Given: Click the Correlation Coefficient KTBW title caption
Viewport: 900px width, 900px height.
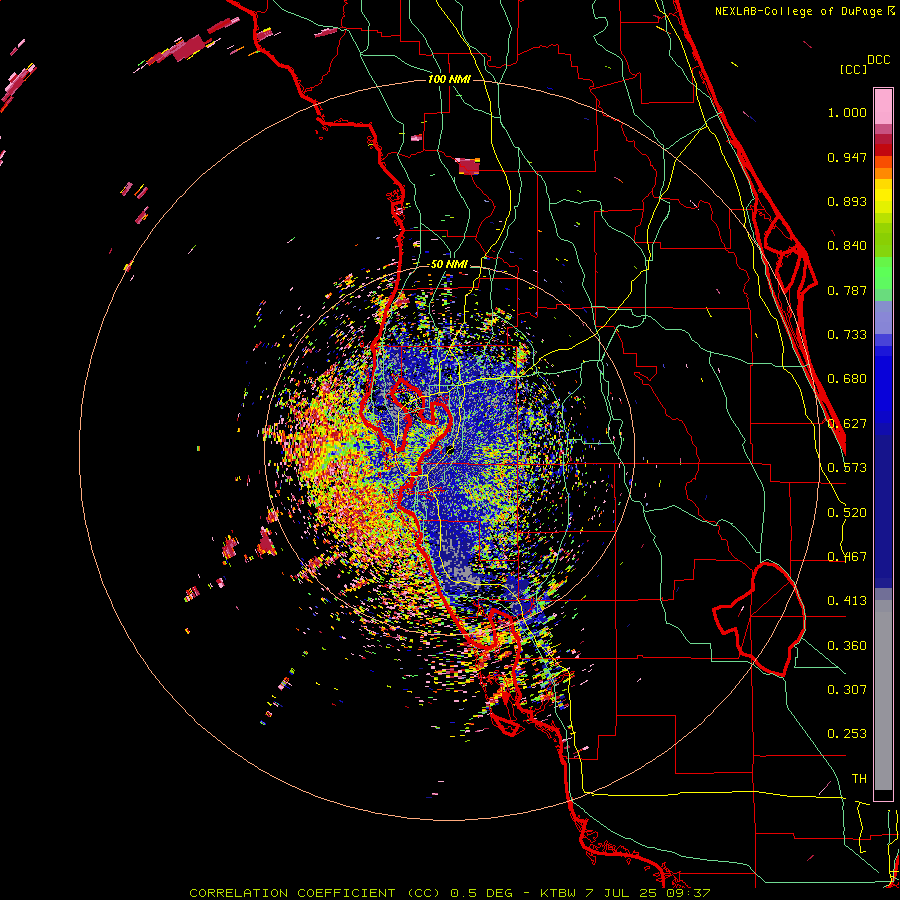Looking at the screenshot, I should 450,893.
